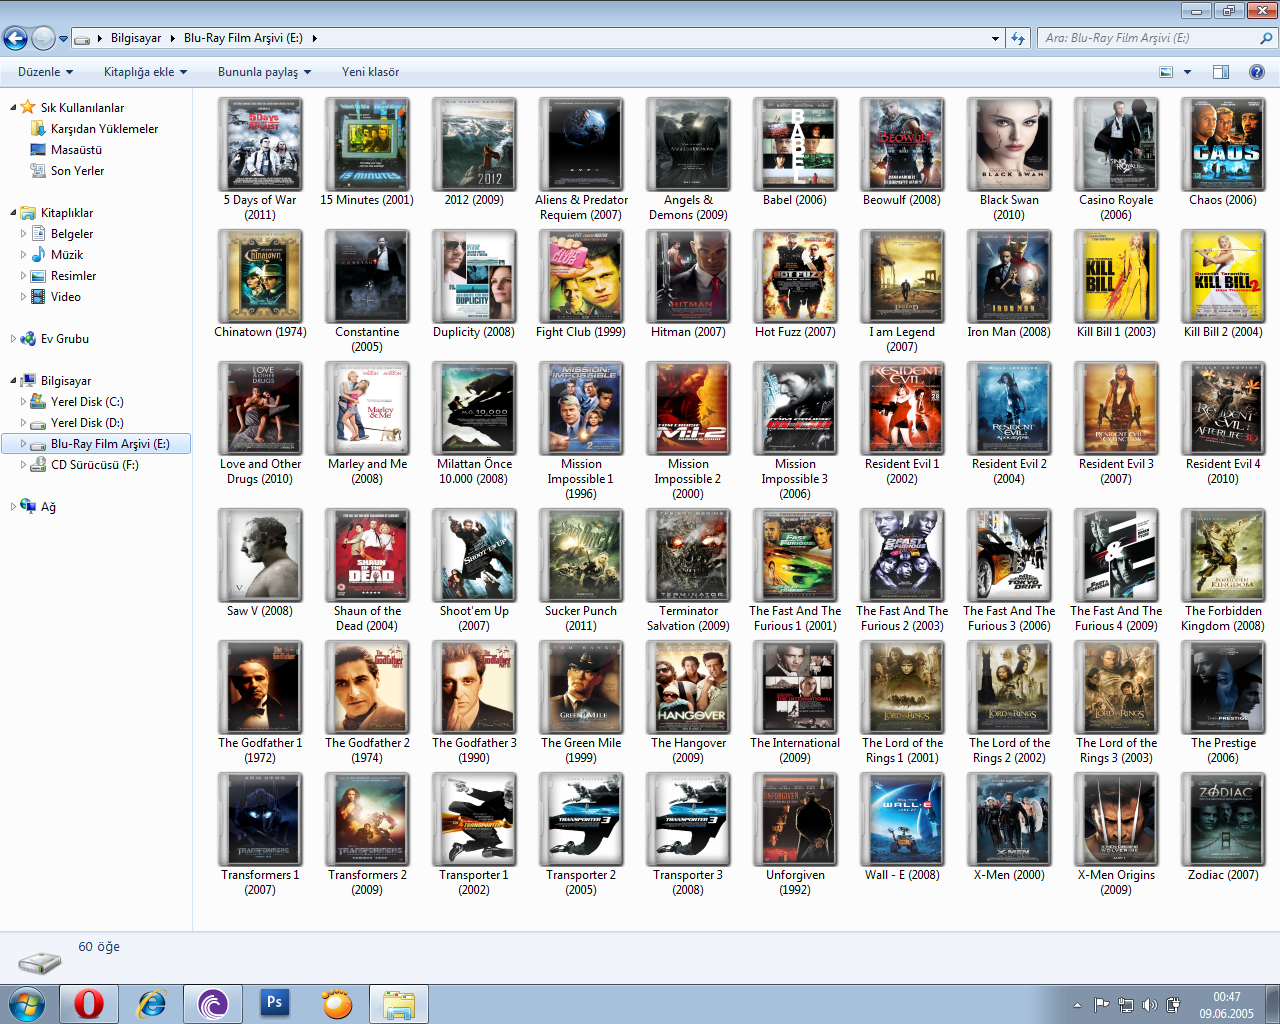
Task: Select 5 Days of War folder icon
Action: point(261,145)
